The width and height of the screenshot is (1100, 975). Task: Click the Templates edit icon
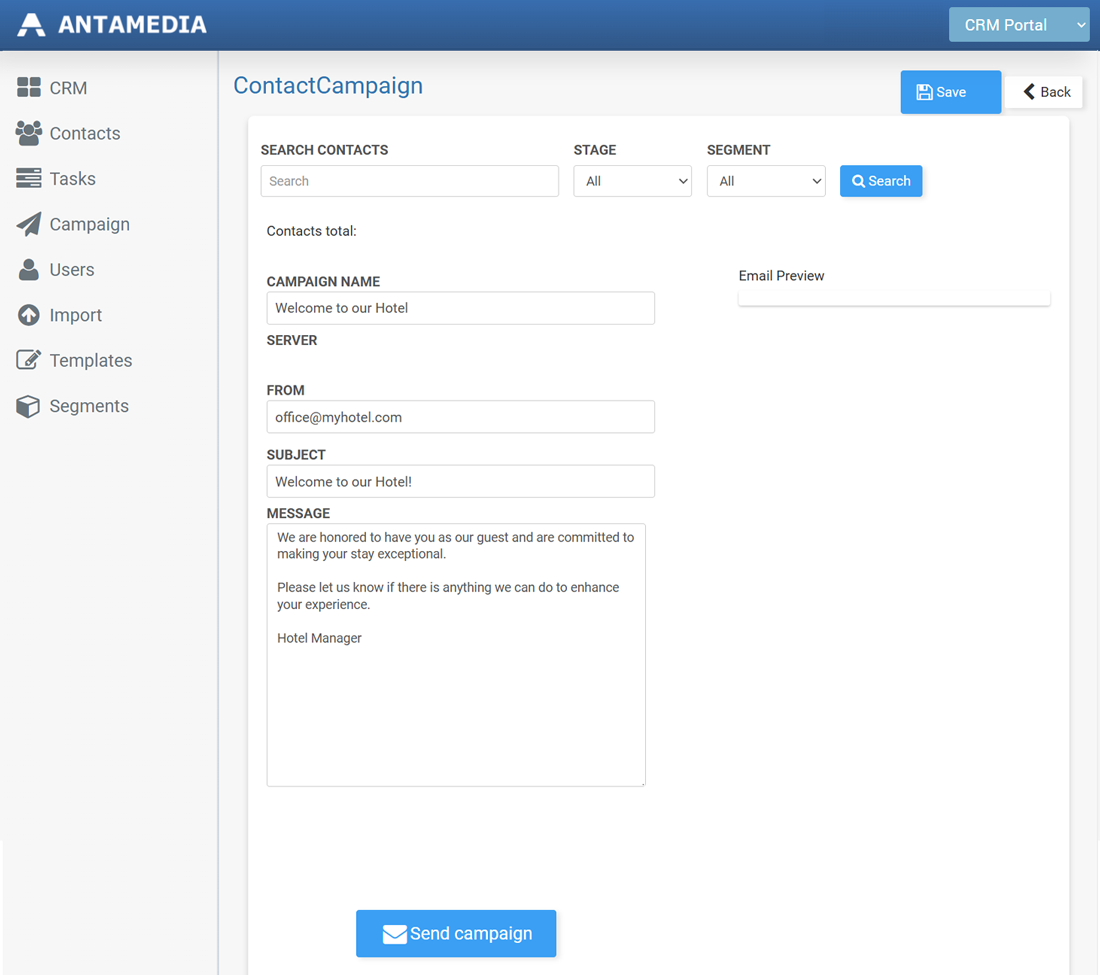coord(29,360)
